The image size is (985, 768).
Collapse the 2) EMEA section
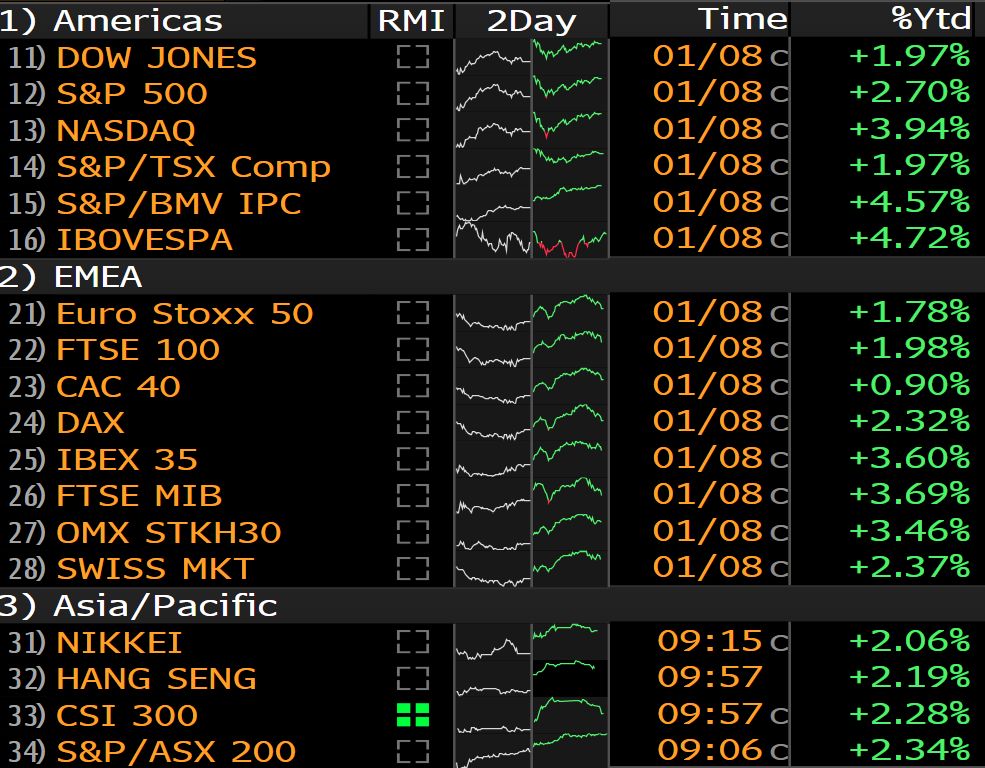tap(71, 277)
